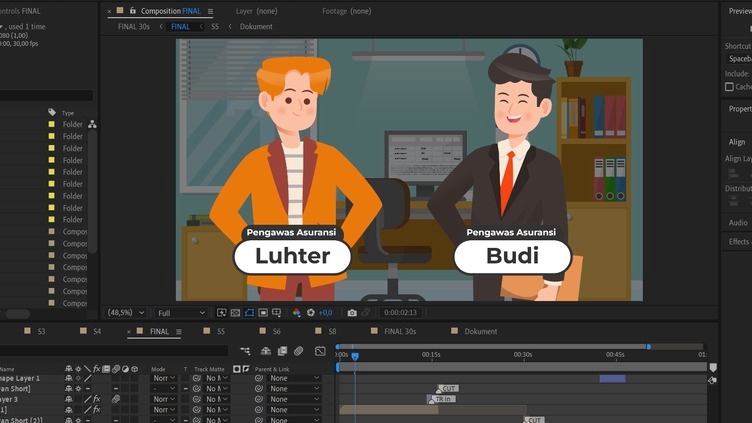752x423 pixels.
Task: Click the blue current time indicator on ruler
Action: [x=355, y=356]
